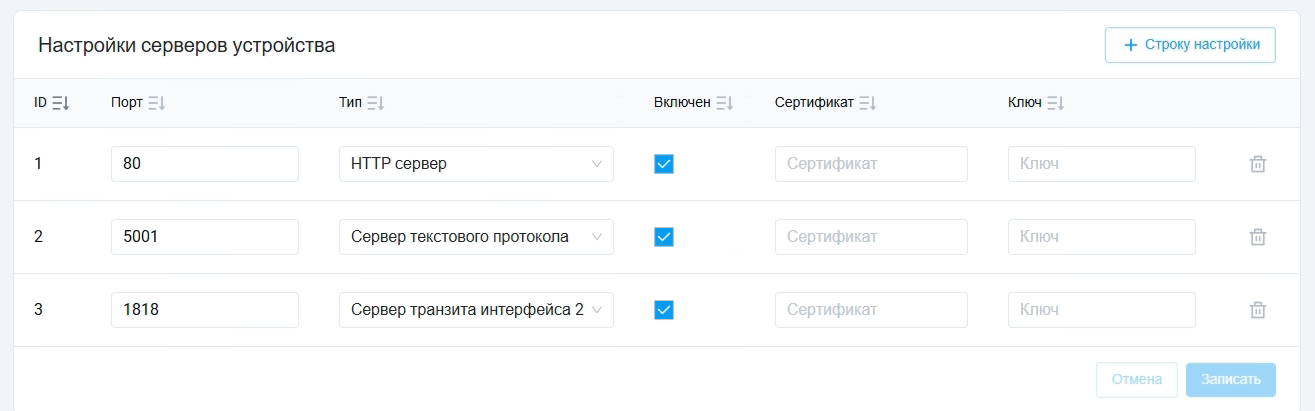1315x411 pixels.
Task: Expand the Сервер текстового протокола dropdown
Action: (476, 237)
